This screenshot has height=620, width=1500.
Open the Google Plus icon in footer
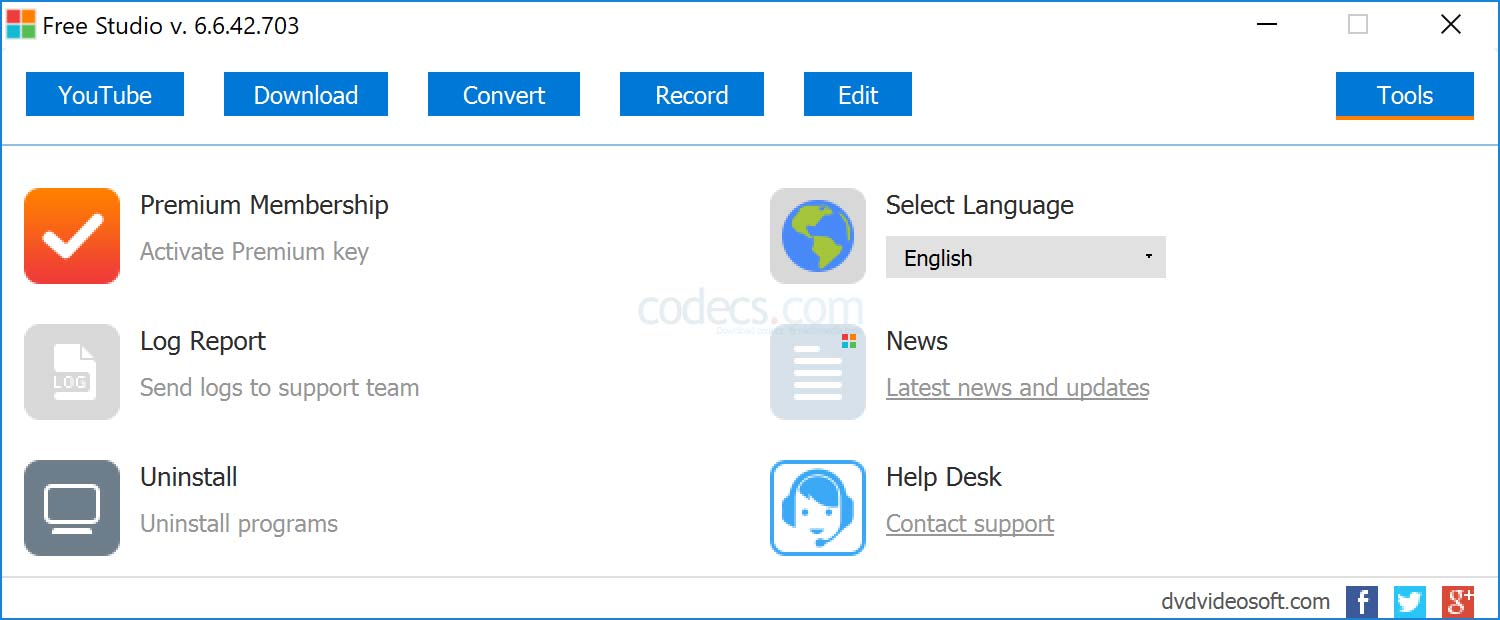click(x=1458, y=601)
